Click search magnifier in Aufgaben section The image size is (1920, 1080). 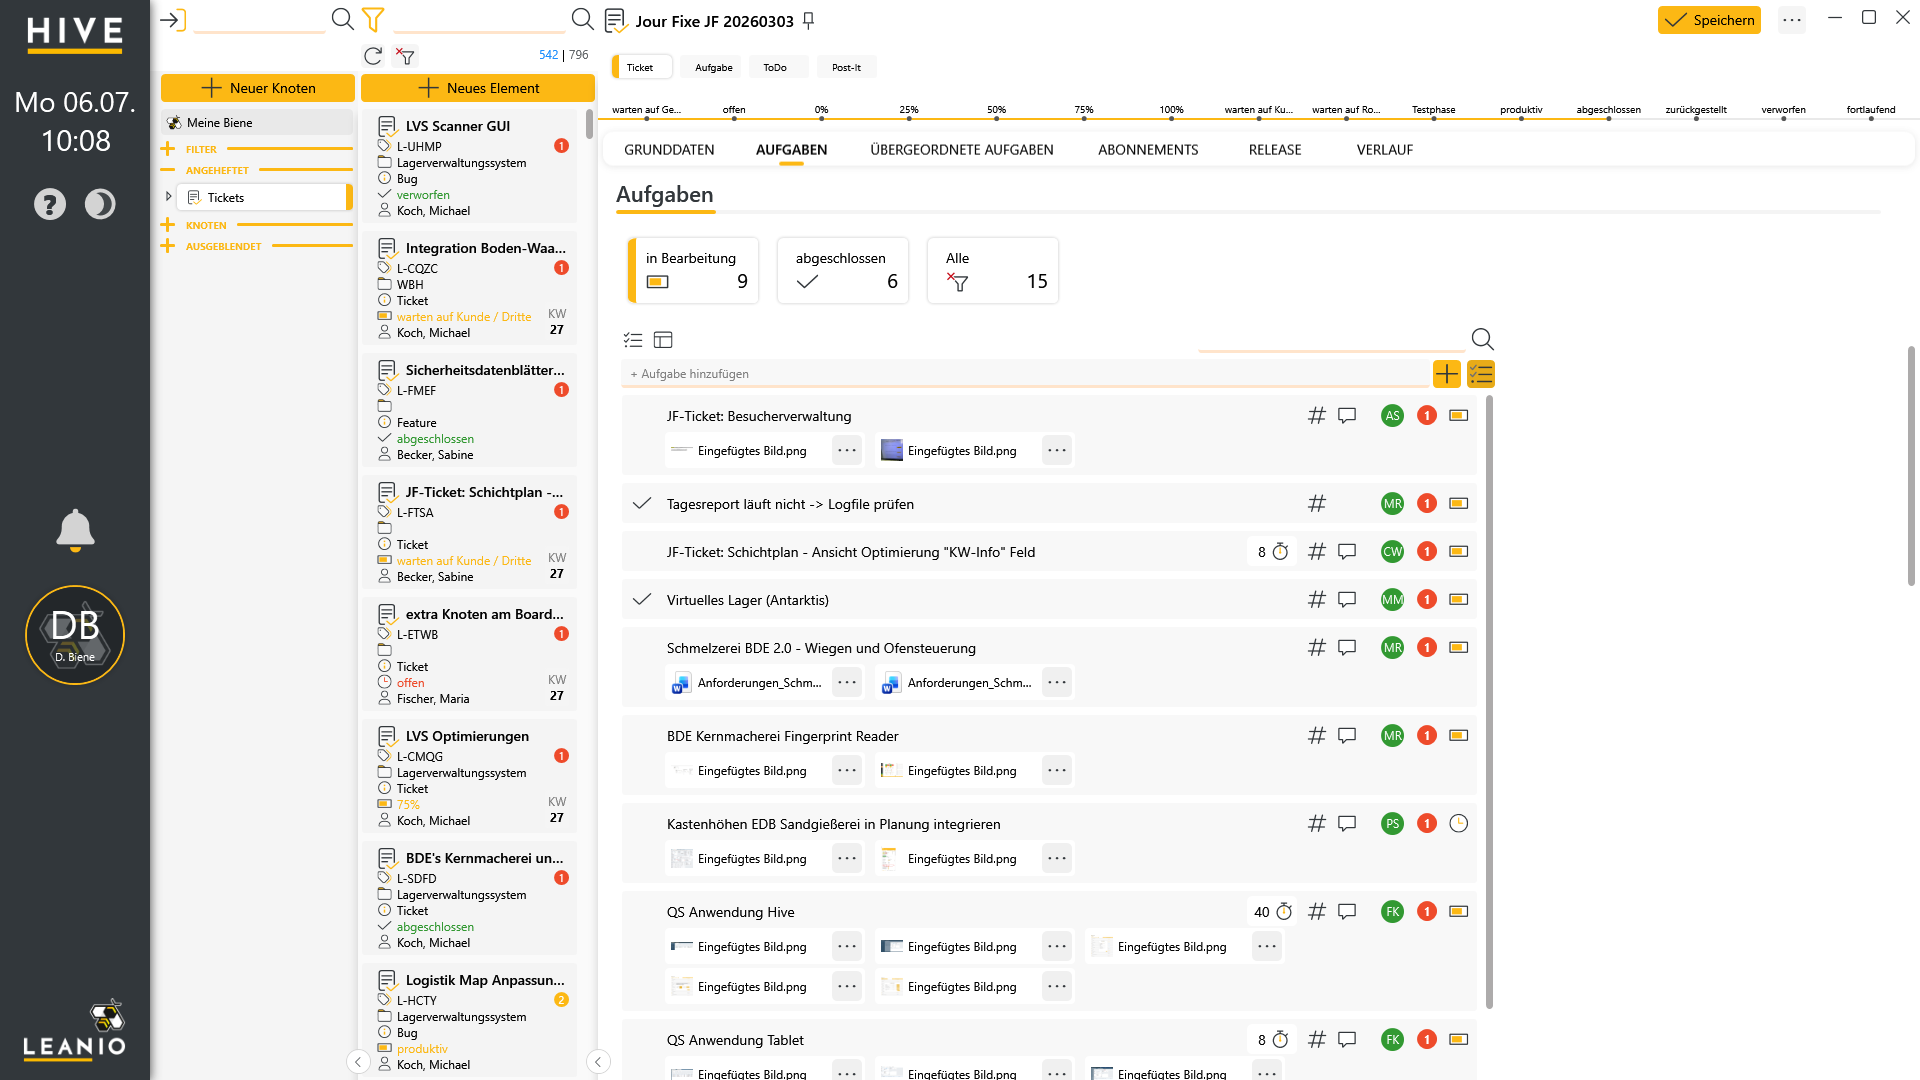[x=1482, y=339]
